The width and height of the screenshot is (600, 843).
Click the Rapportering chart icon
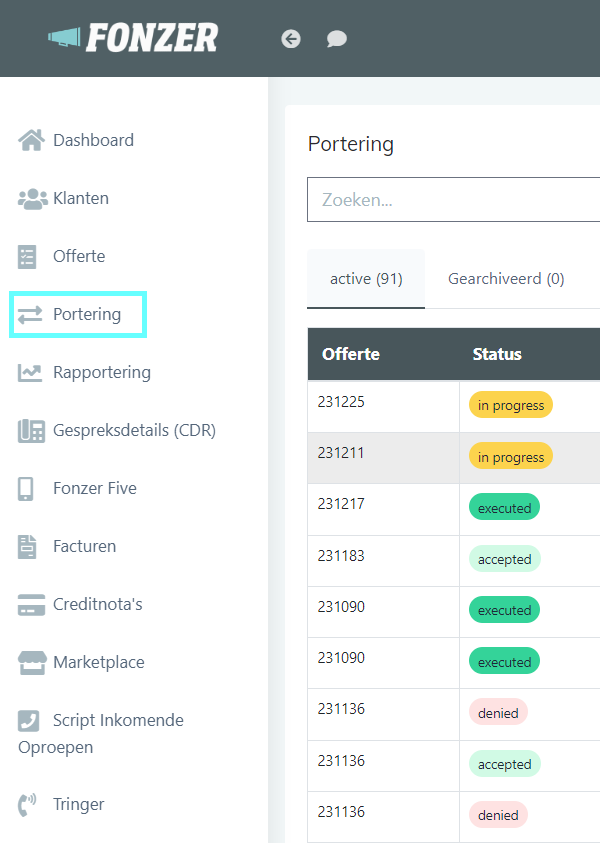pyautogui.click(x=30, y=373)
